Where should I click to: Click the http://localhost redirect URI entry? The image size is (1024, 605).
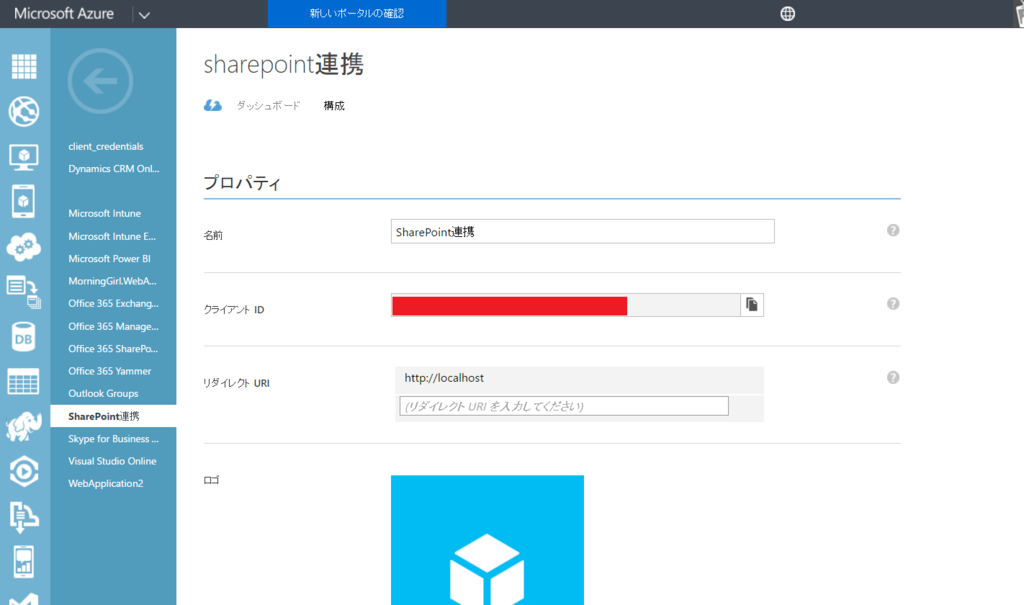(x=579, y=379)
